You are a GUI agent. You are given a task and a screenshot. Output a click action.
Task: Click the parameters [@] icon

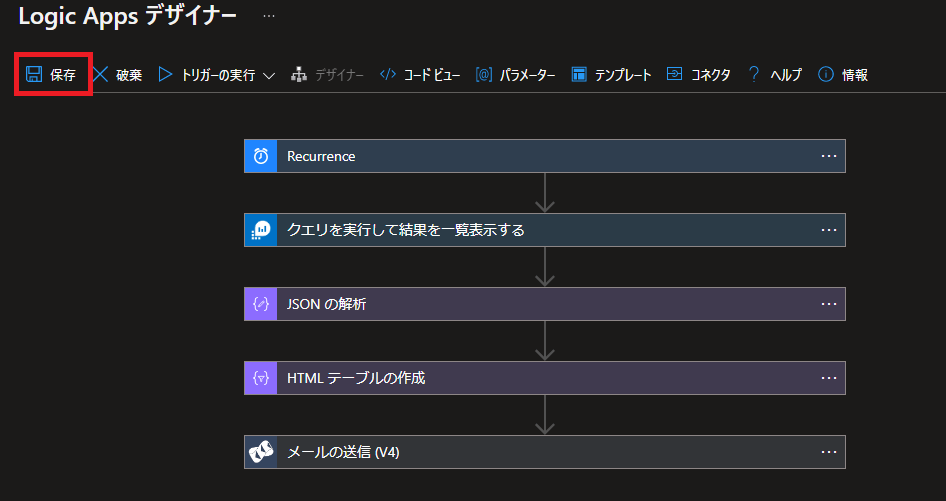point(484,74)
